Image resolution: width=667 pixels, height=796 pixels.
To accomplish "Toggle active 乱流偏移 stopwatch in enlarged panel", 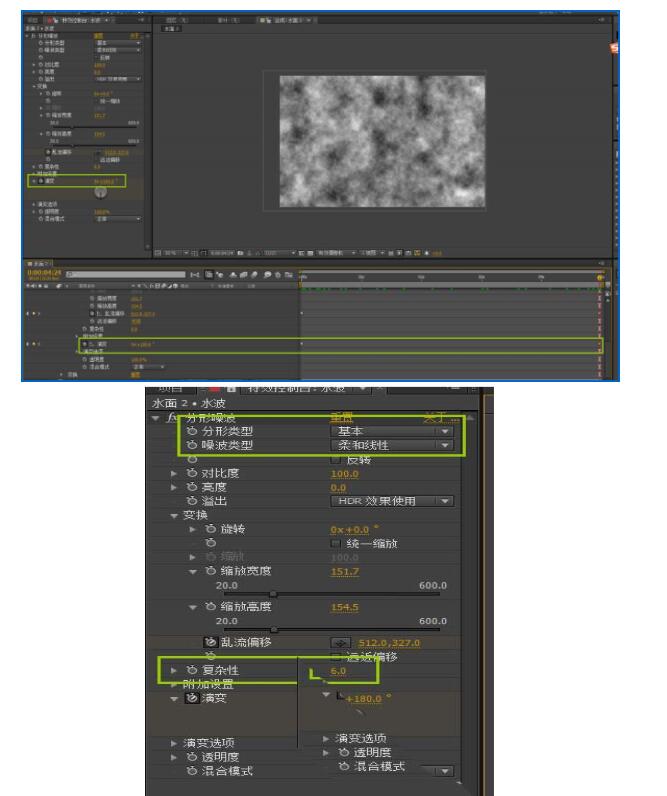I will pos(210,642).
